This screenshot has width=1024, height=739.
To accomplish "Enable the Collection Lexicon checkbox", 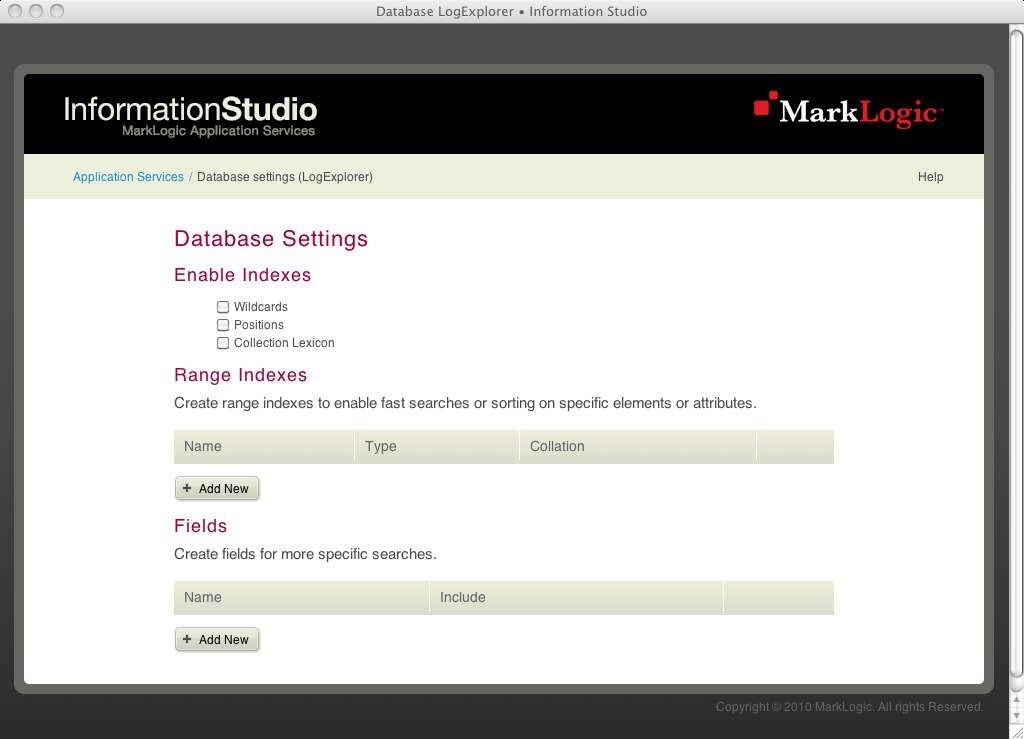I will [223, 343].
